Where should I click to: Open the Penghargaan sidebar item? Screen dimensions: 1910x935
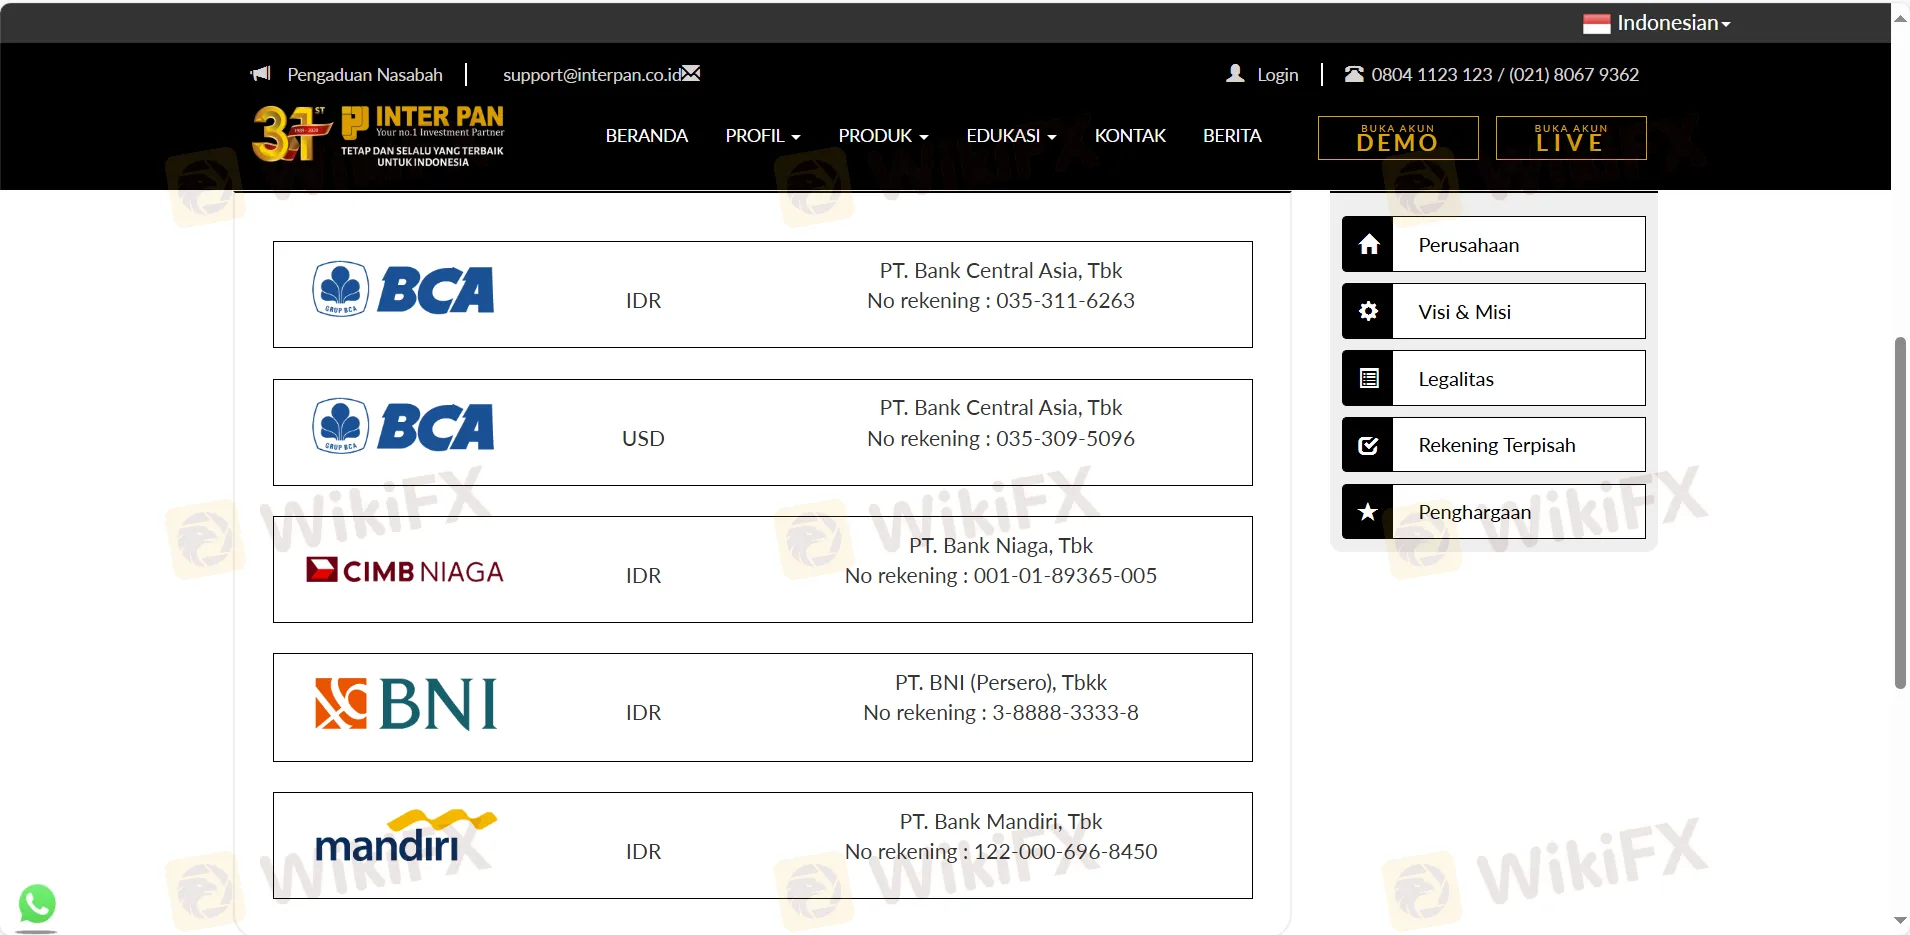click(x=1494, y=512)
